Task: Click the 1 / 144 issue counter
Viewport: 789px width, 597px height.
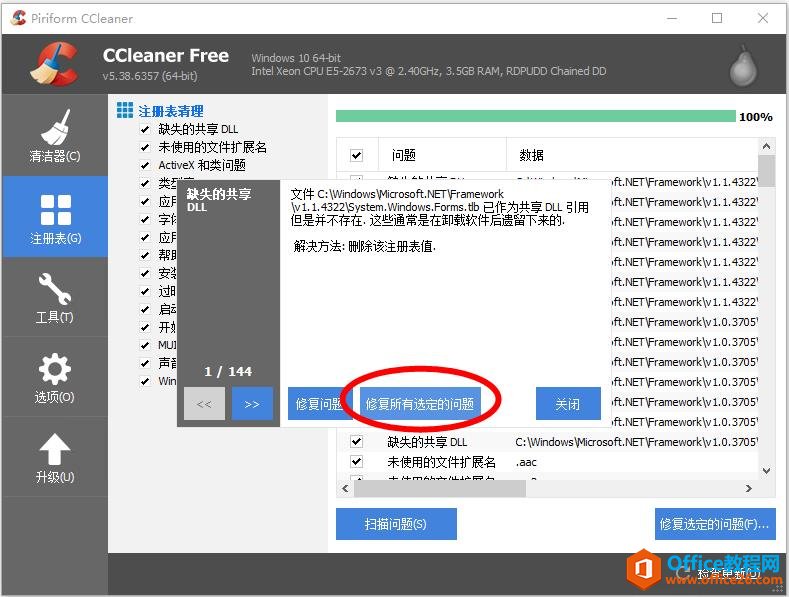Action: coord(228,371)
